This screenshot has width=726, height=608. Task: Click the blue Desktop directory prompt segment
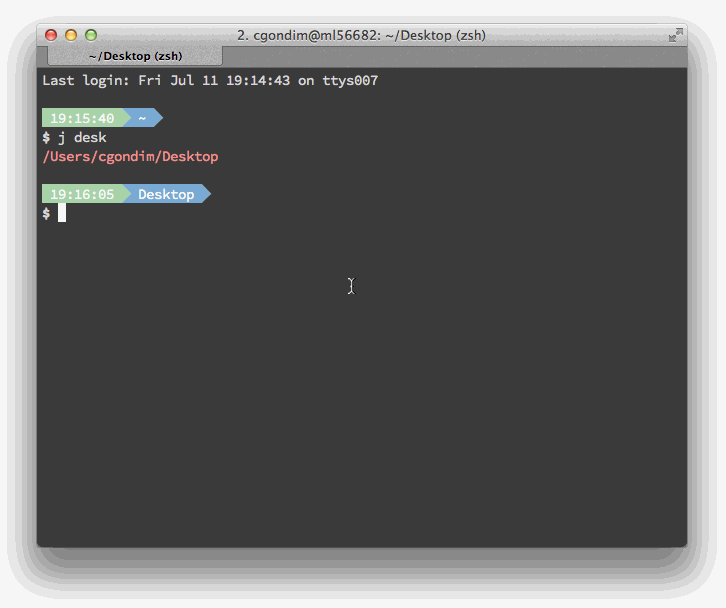[x=166, y=194]
